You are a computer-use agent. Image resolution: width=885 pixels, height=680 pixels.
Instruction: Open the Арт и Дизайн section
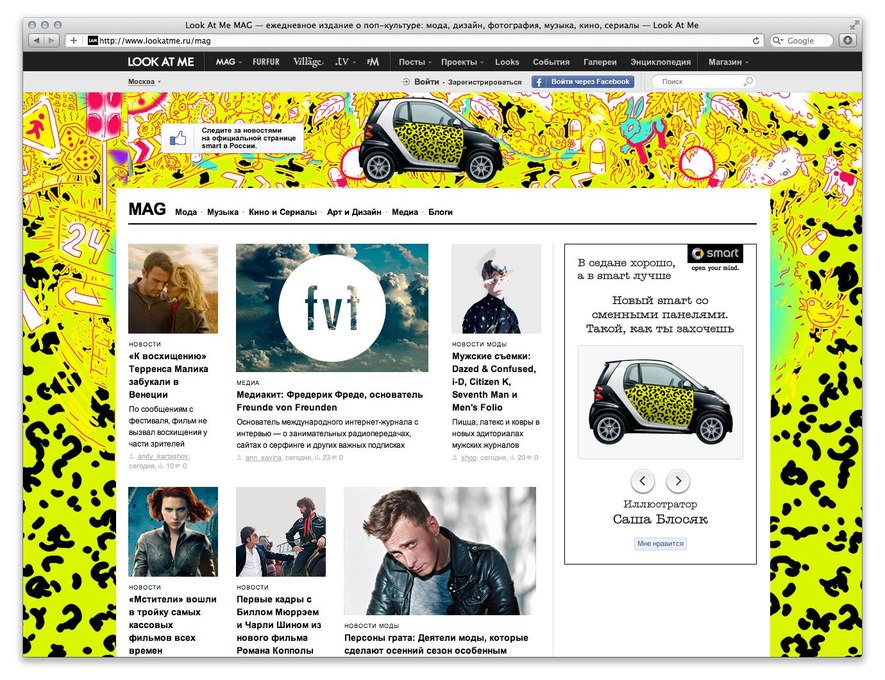(x=354, y=212)
